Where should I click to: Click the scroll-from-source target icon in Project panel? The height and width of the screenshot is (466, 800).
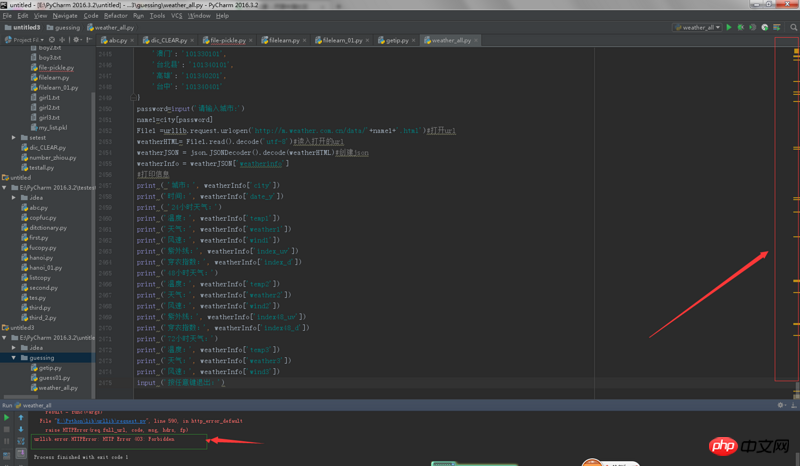click(x=52, y=40)
